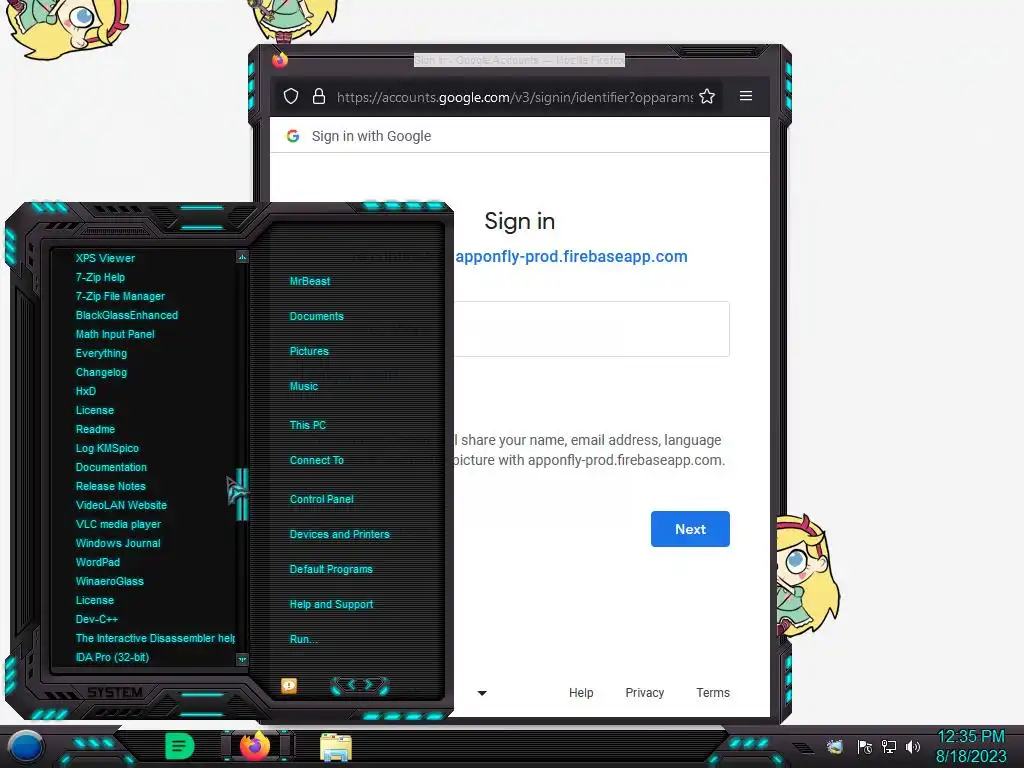Open VideoLAN Website shortcut
The height and width of the screenshot is (768, 1024).
click(121, 505)
